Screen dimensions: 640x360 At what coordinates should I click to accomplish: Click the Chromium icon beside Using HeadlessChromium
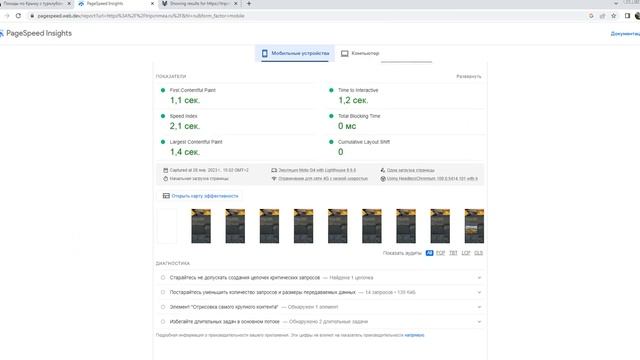tap(382, 179)
